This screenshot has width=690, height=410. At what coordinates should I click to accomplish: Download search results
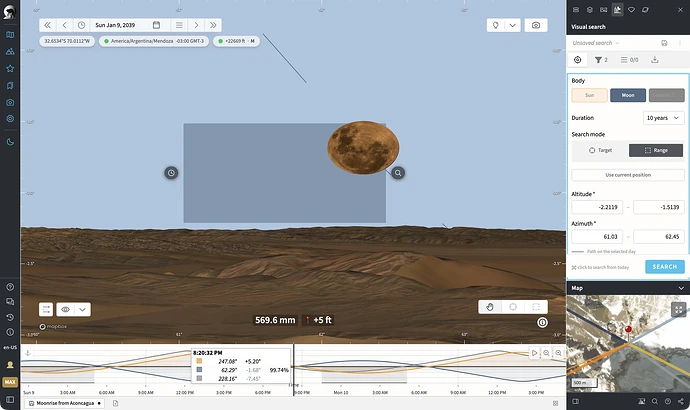pos(655,60)
